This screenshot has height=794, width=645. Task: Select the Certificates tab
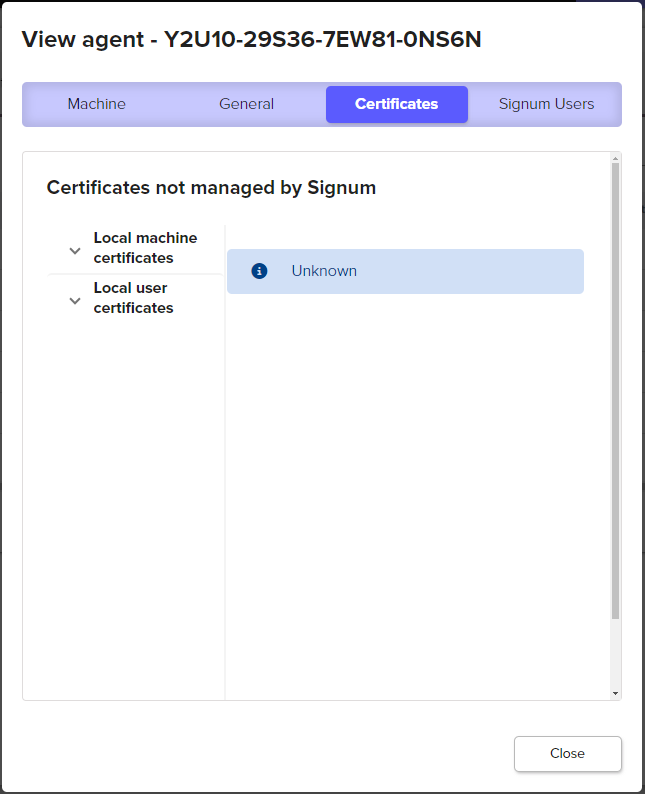pyautogui.click(x=397, y=104)
